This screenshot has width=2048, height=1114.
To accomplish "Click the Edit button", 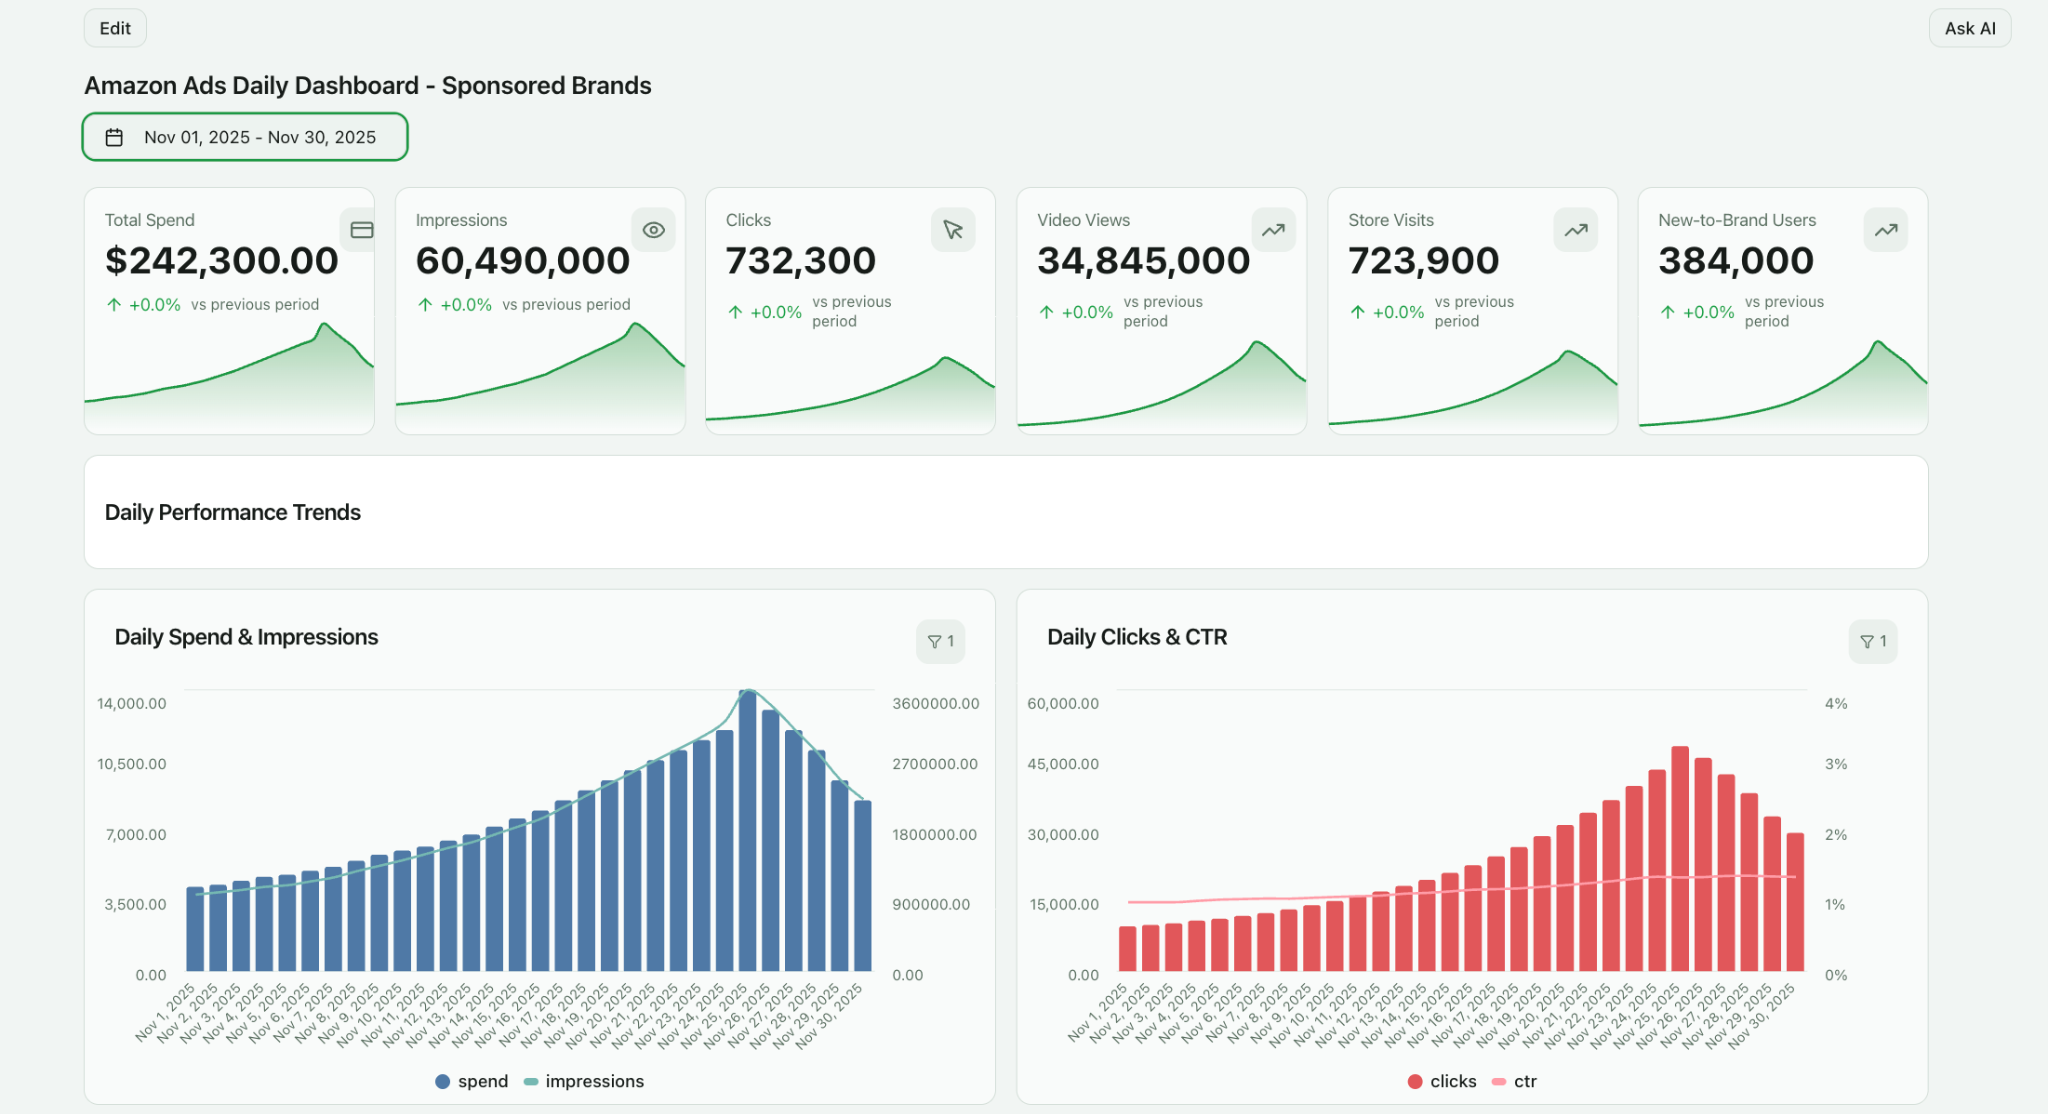I will (114, 27).
